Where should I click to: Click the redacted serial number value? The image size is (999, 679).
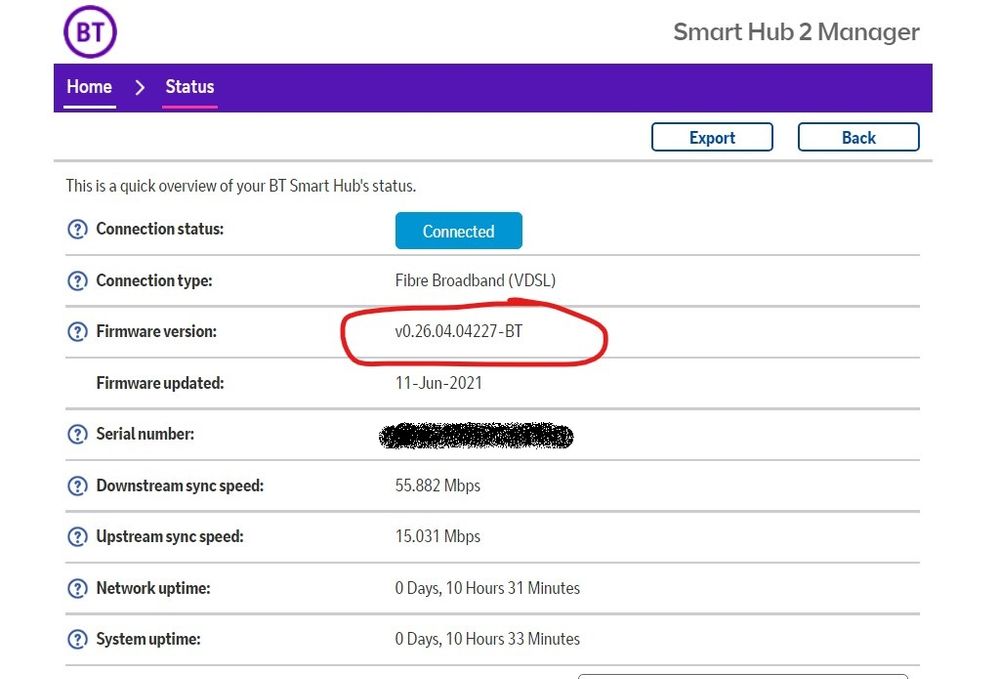pyautogui.click(x=476, y=436)
